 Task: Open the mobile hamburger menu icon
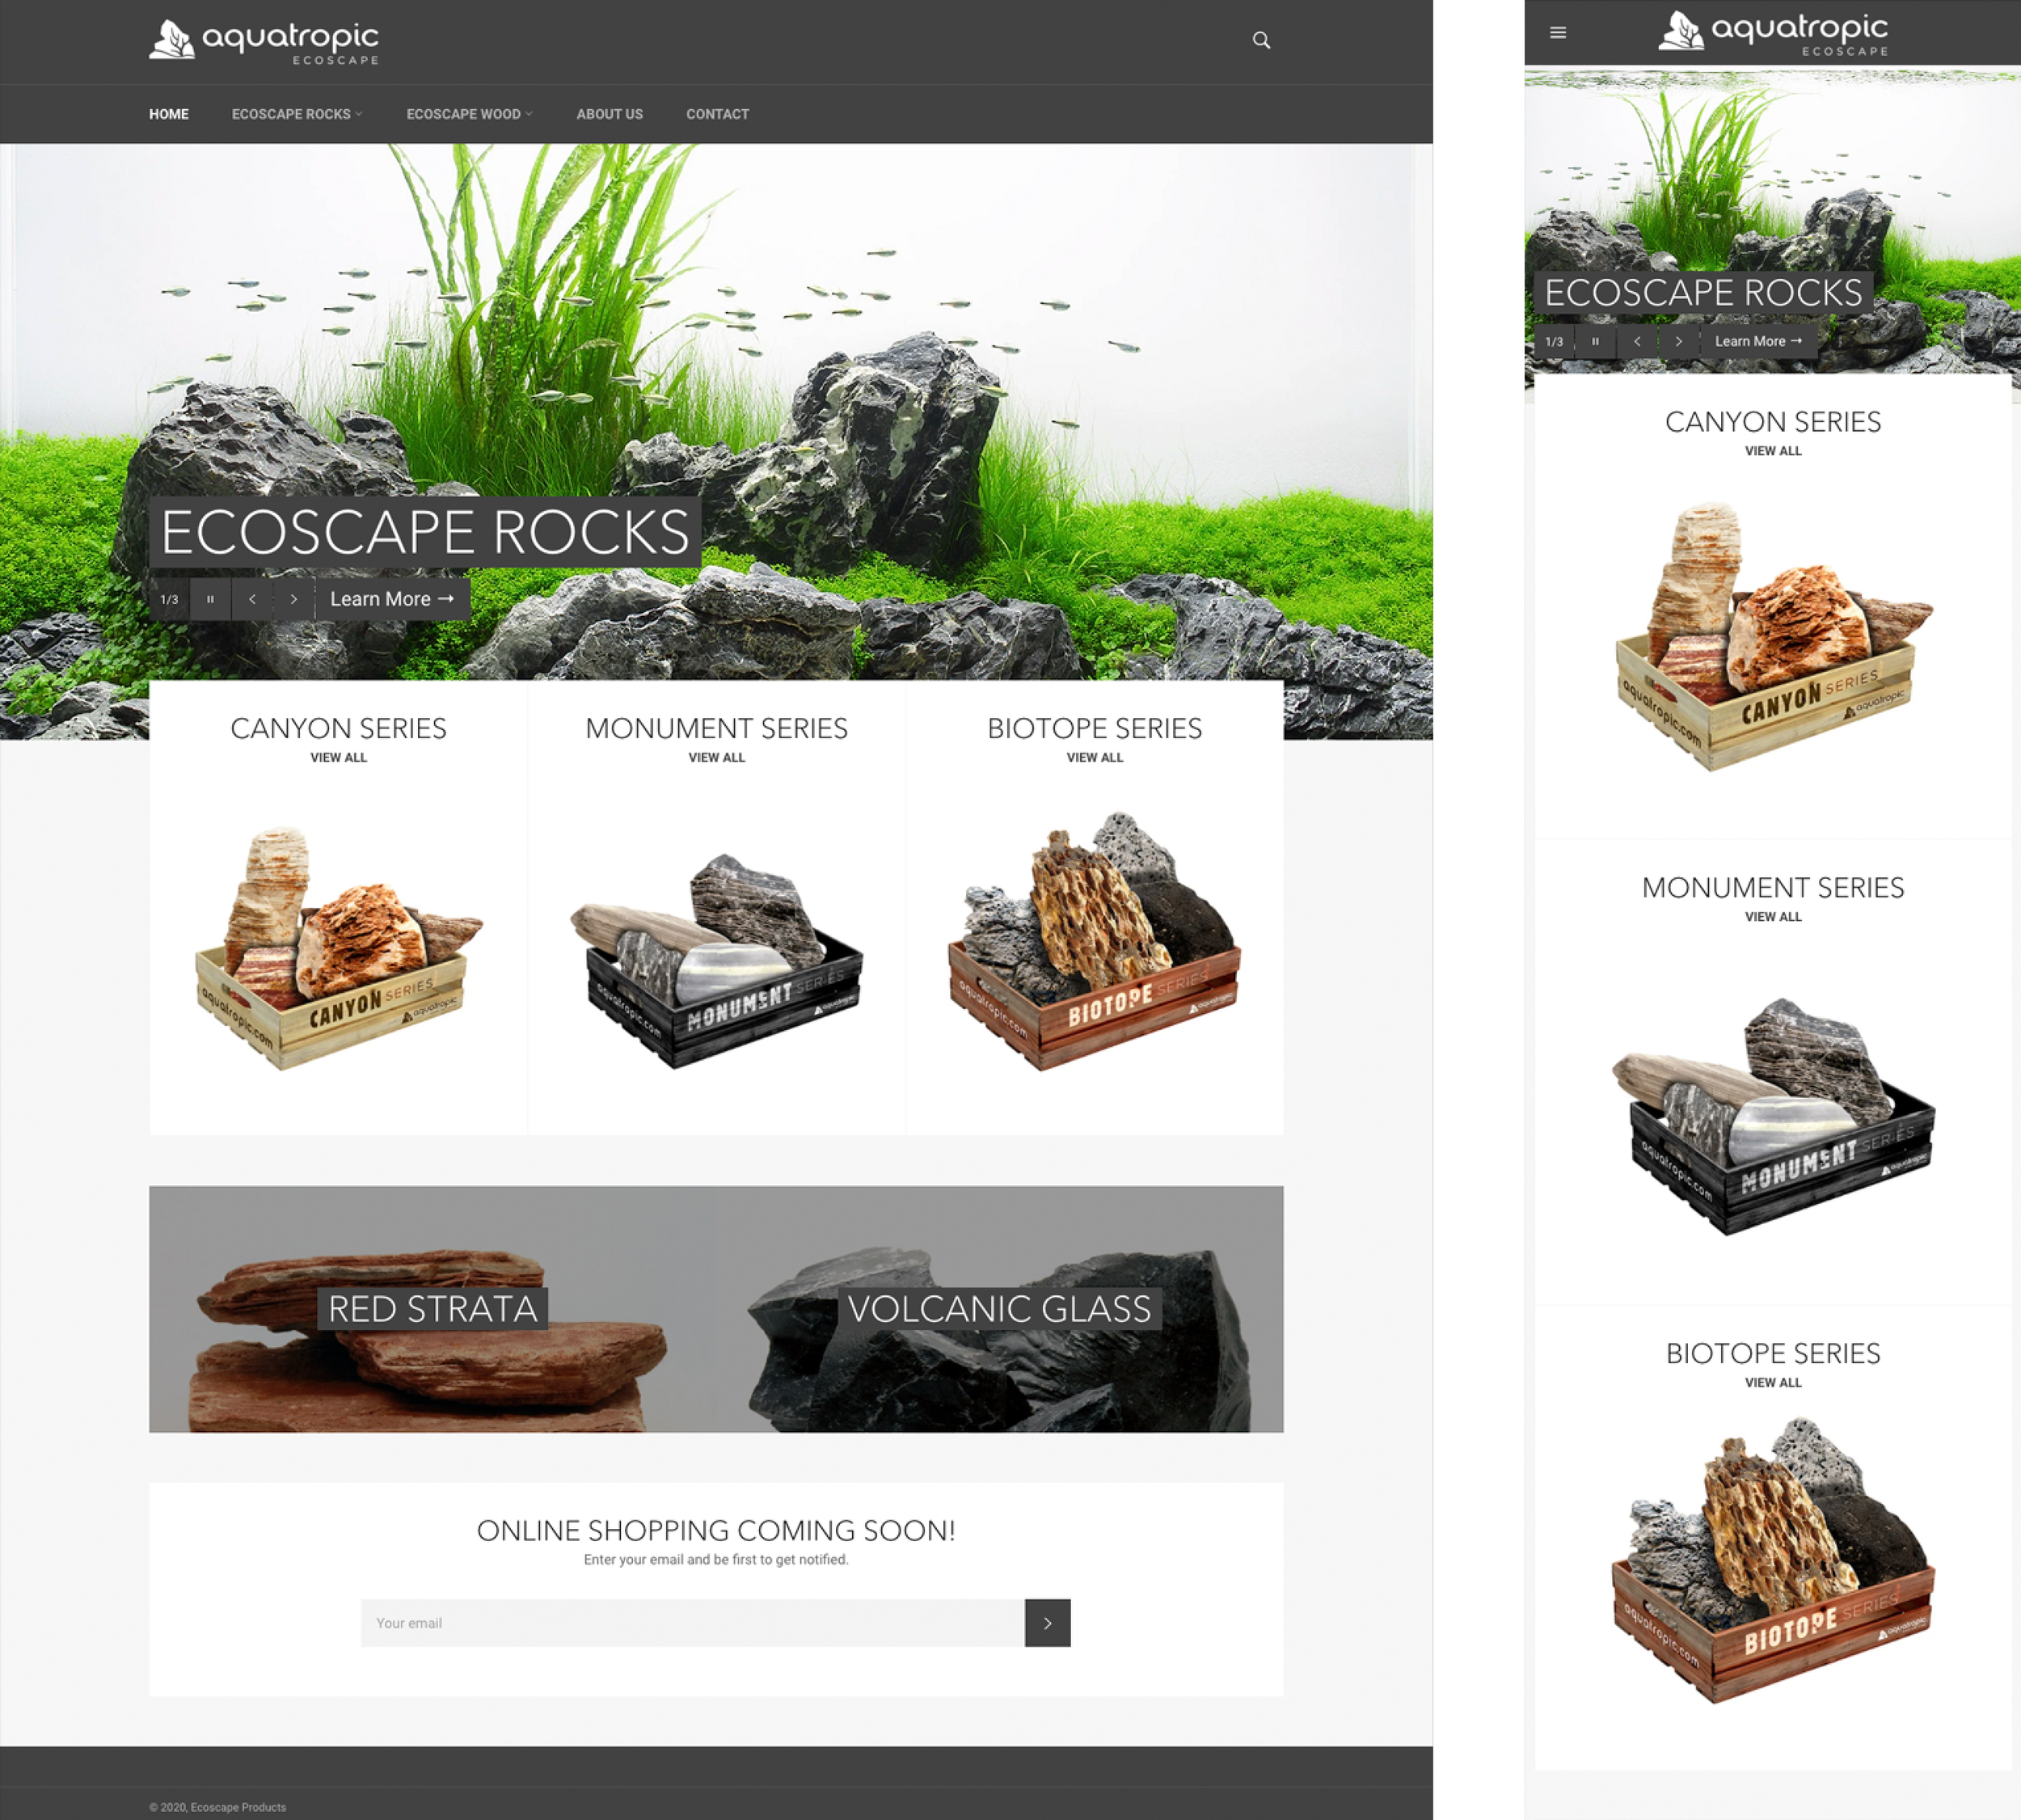(1557, 33)
